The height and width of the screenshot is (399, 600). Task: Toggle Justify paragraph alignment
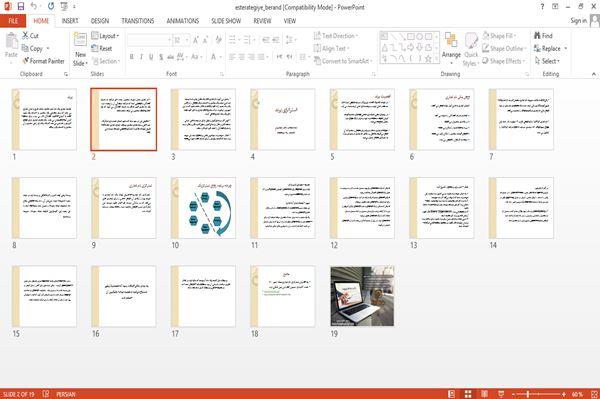pyautogui.click(x=261, y=57)
